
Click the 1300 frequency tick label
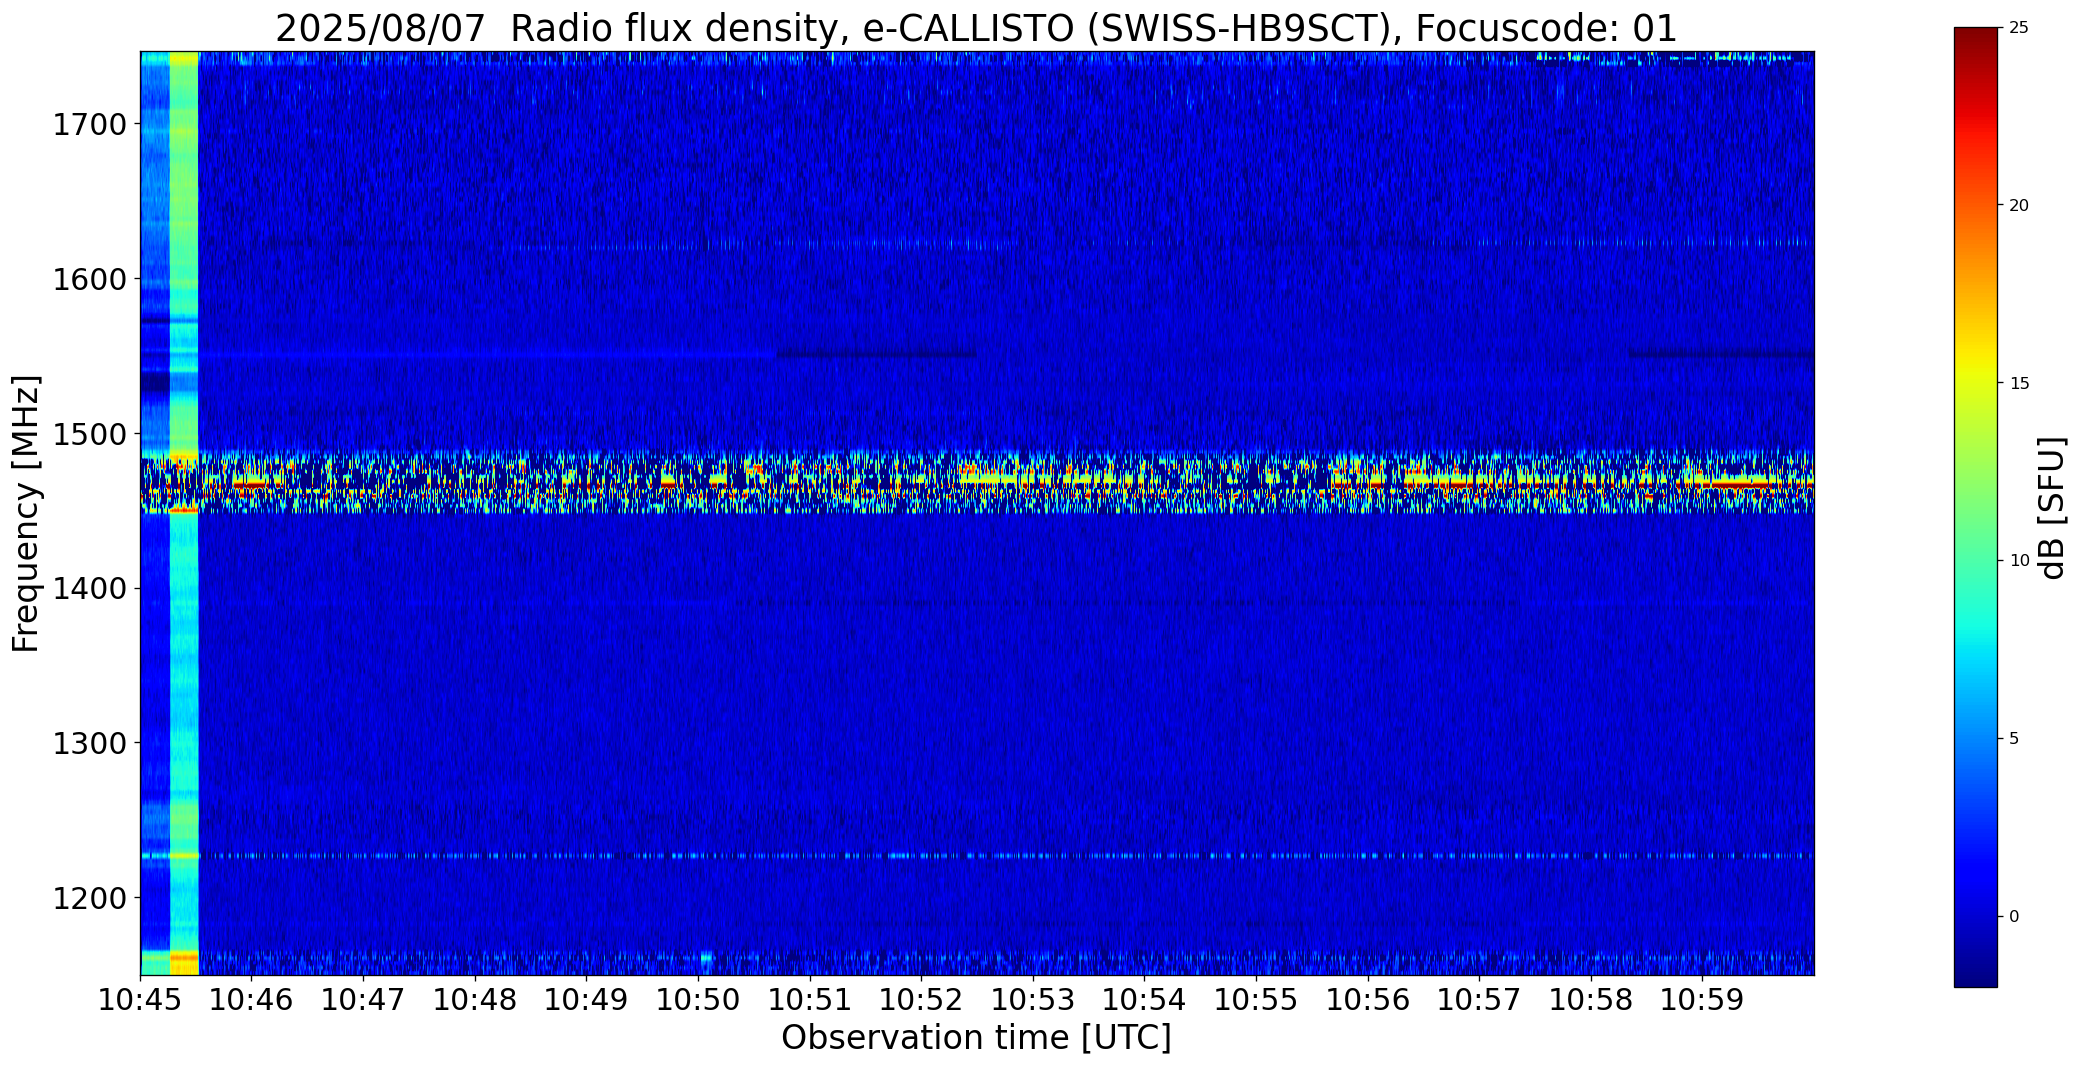click(x=89, y=743)
